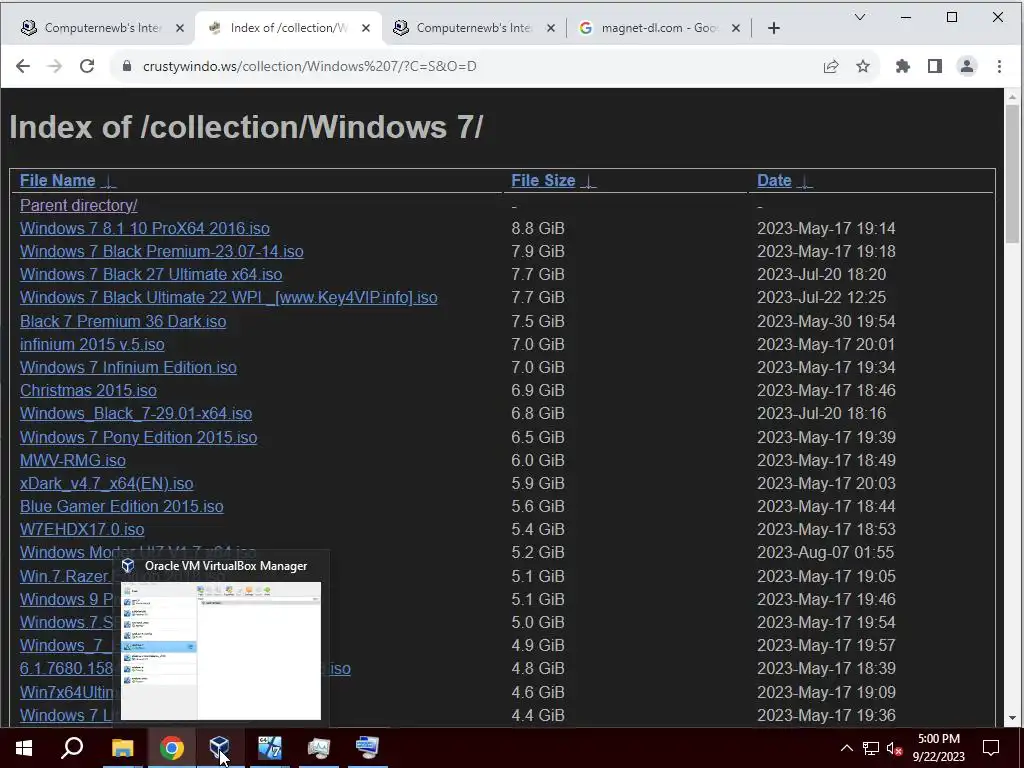Open xDark_v4.7_x64(EN).iso link

[x=106, y=483]
